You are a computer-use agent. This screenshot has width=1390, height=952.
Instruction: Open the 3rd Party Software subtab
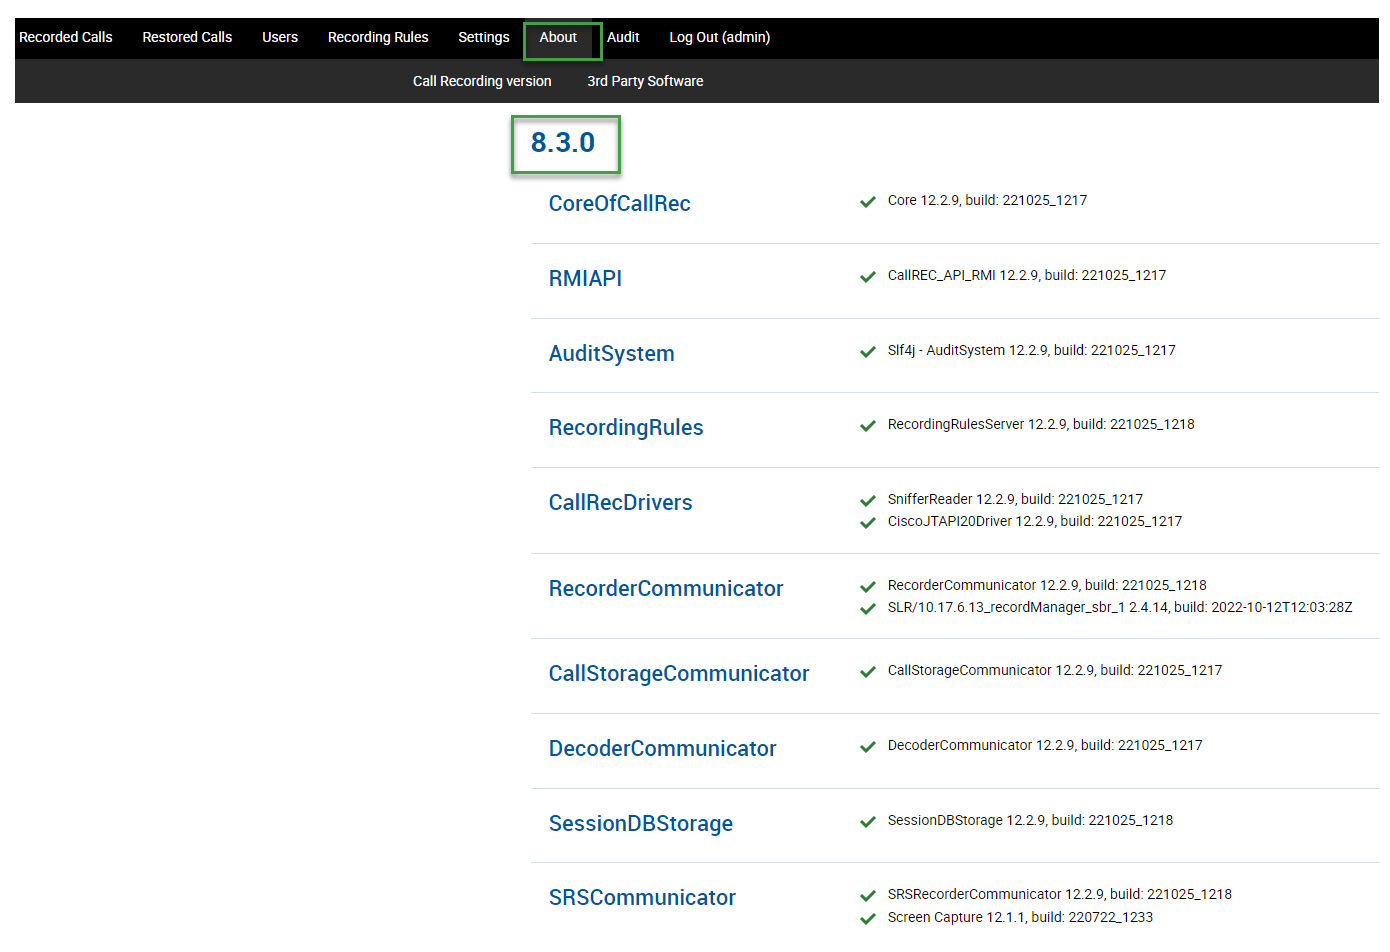tap(645, 81)
